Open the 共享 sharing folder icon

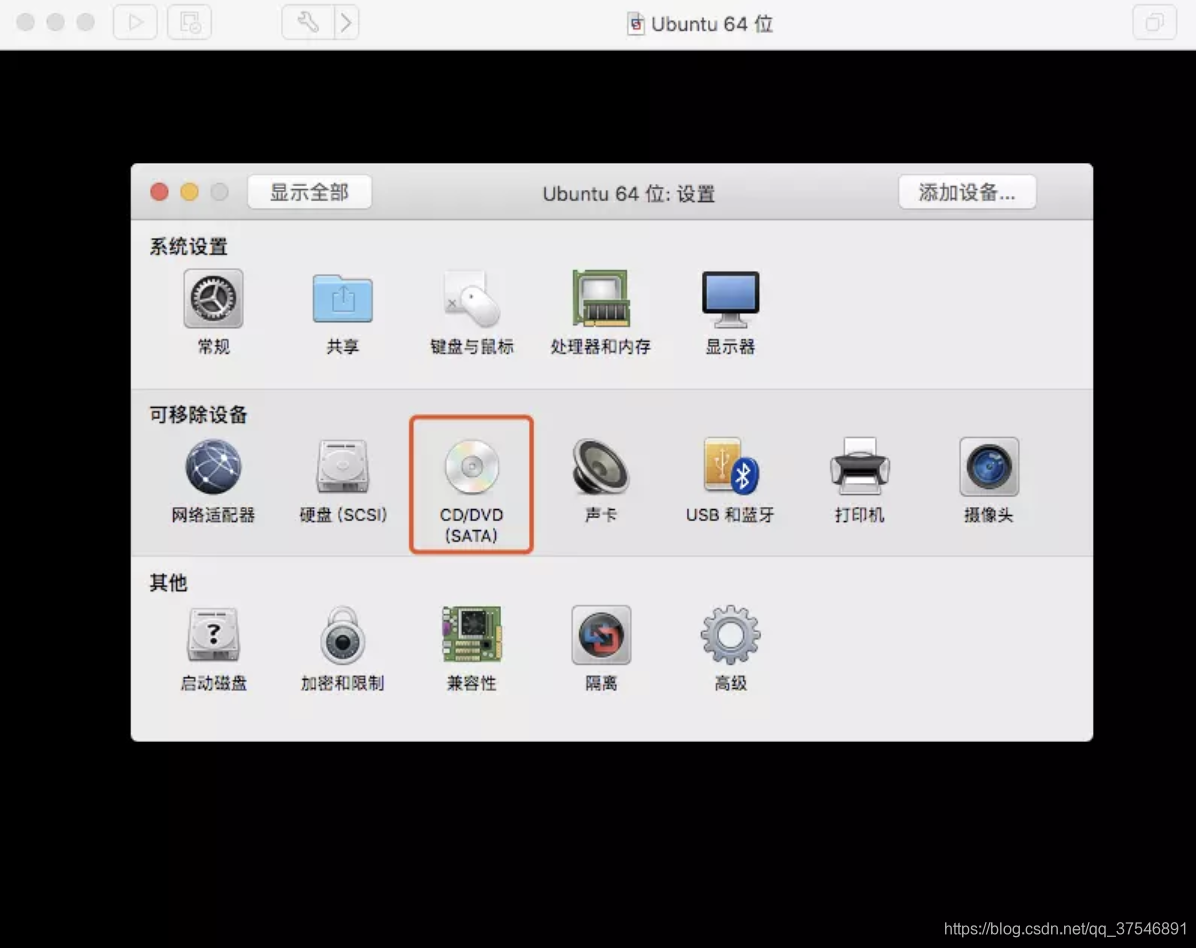tap(342, 298)
